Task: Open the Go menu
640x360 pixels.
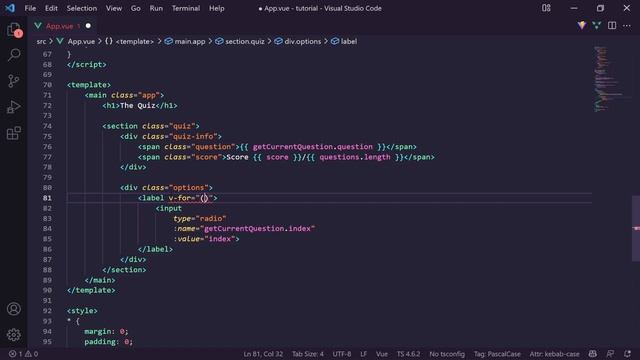Action: pyautogui.click(x=136, y=8)
